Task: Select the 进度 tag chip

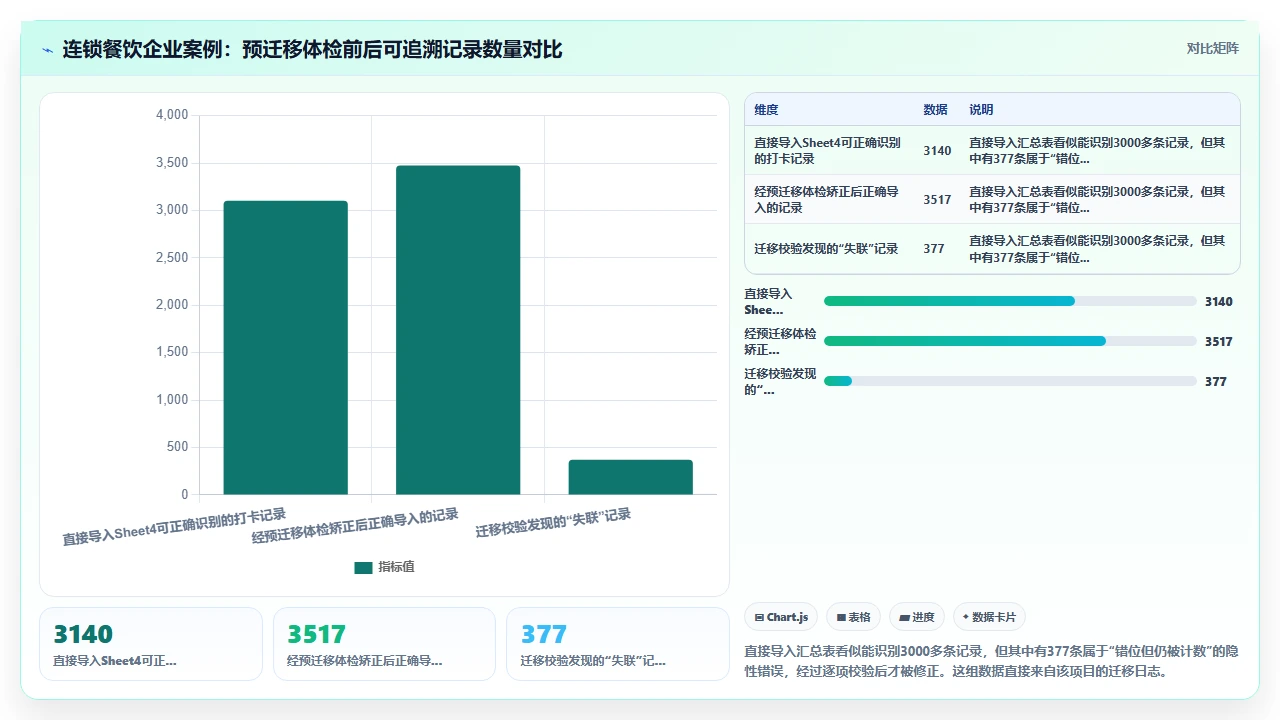Action: coord(916,617)
